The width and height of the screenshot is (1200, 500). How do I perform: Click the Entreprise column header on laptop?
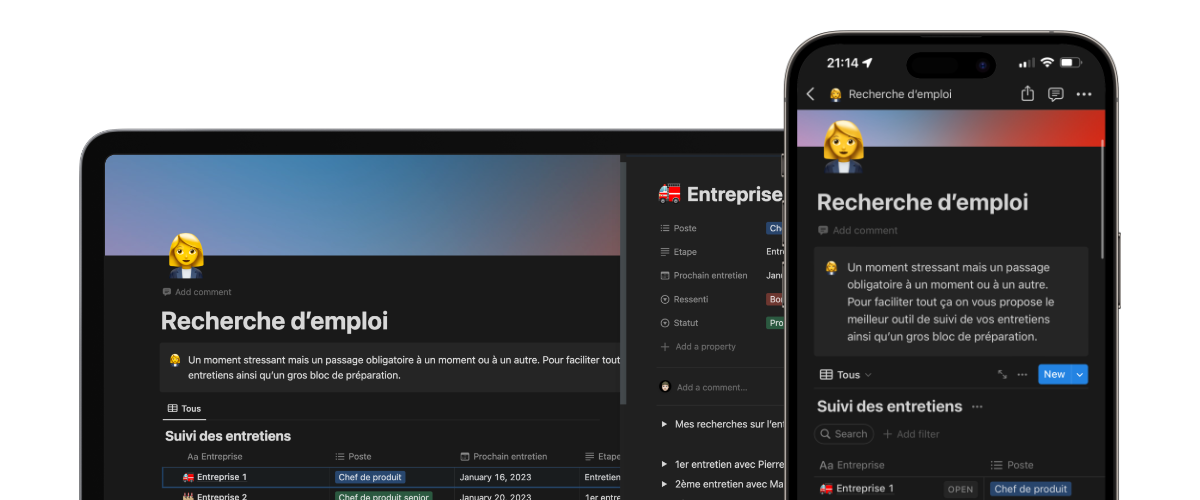pos(215,456)
